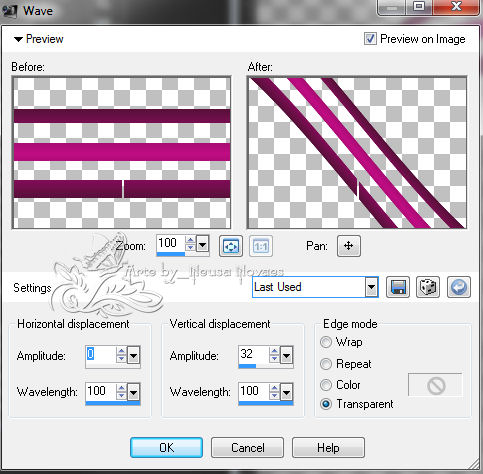Collapse the Preview section triangle
Image resolution: width=483 pixels, height=474 pixels.
(18, 39)
